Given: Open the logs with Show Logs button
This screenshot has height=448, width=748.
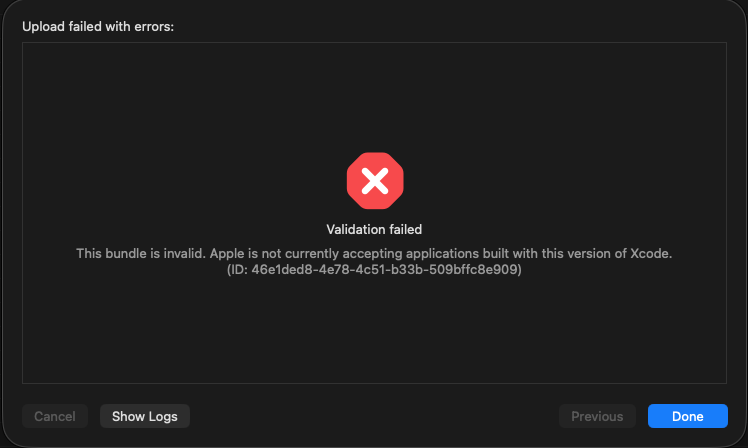Looking at the screenshot, I should click(x=145, y=416).
